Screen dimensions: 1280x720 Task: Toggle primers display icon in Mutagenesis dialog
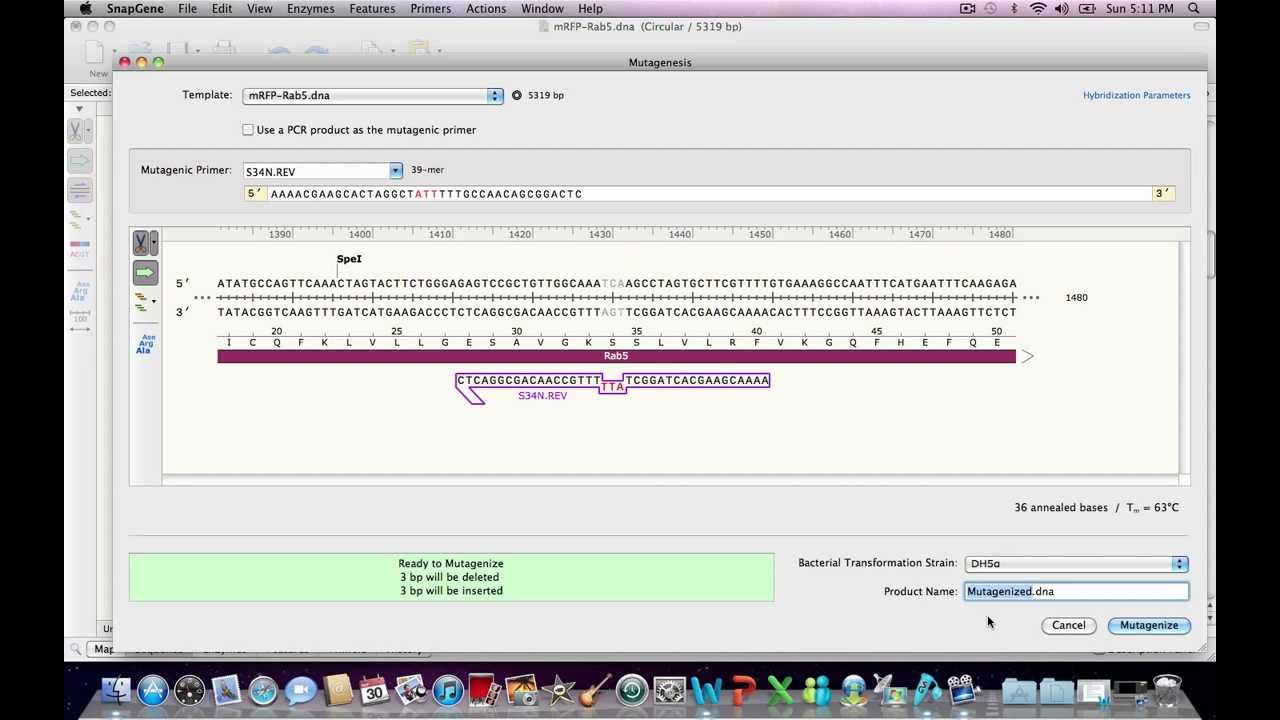click(x=141, y=301)
